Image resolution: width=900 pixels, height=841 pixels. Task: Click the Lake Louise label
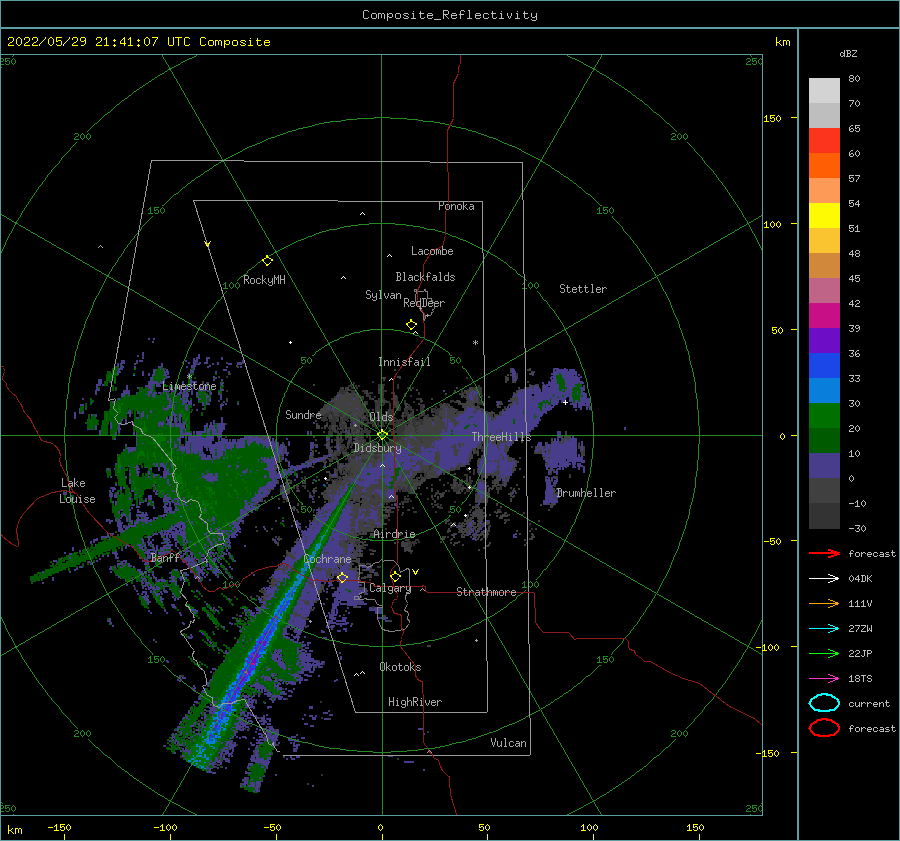pos(77,491)
